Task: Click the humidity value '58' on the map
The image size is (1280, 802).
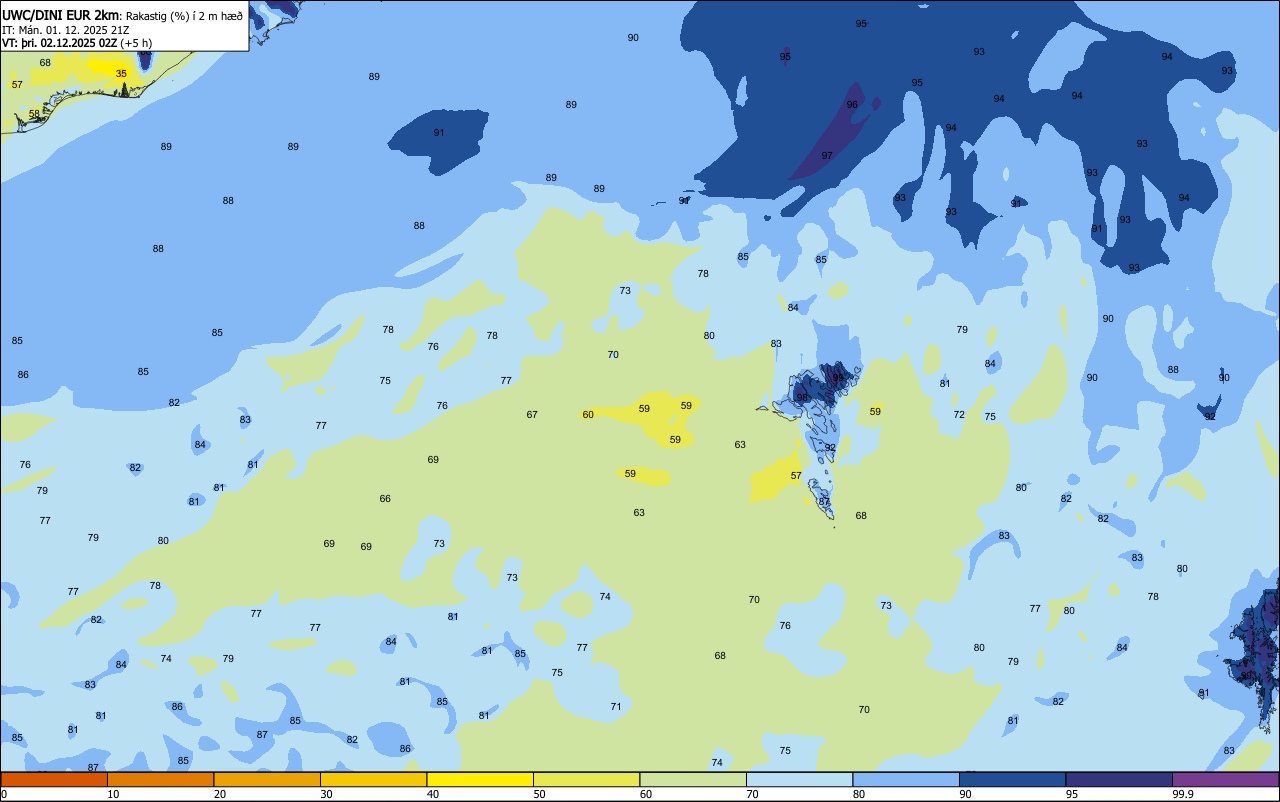Action: pyautogui.click(x=34, y=114)
